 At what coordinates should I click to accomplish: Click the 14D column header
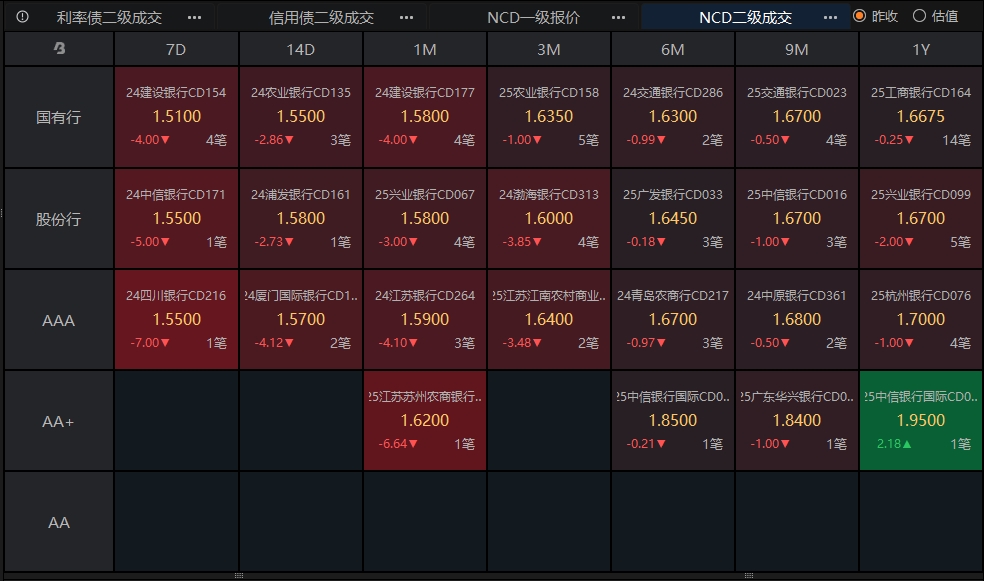(301, 49)
